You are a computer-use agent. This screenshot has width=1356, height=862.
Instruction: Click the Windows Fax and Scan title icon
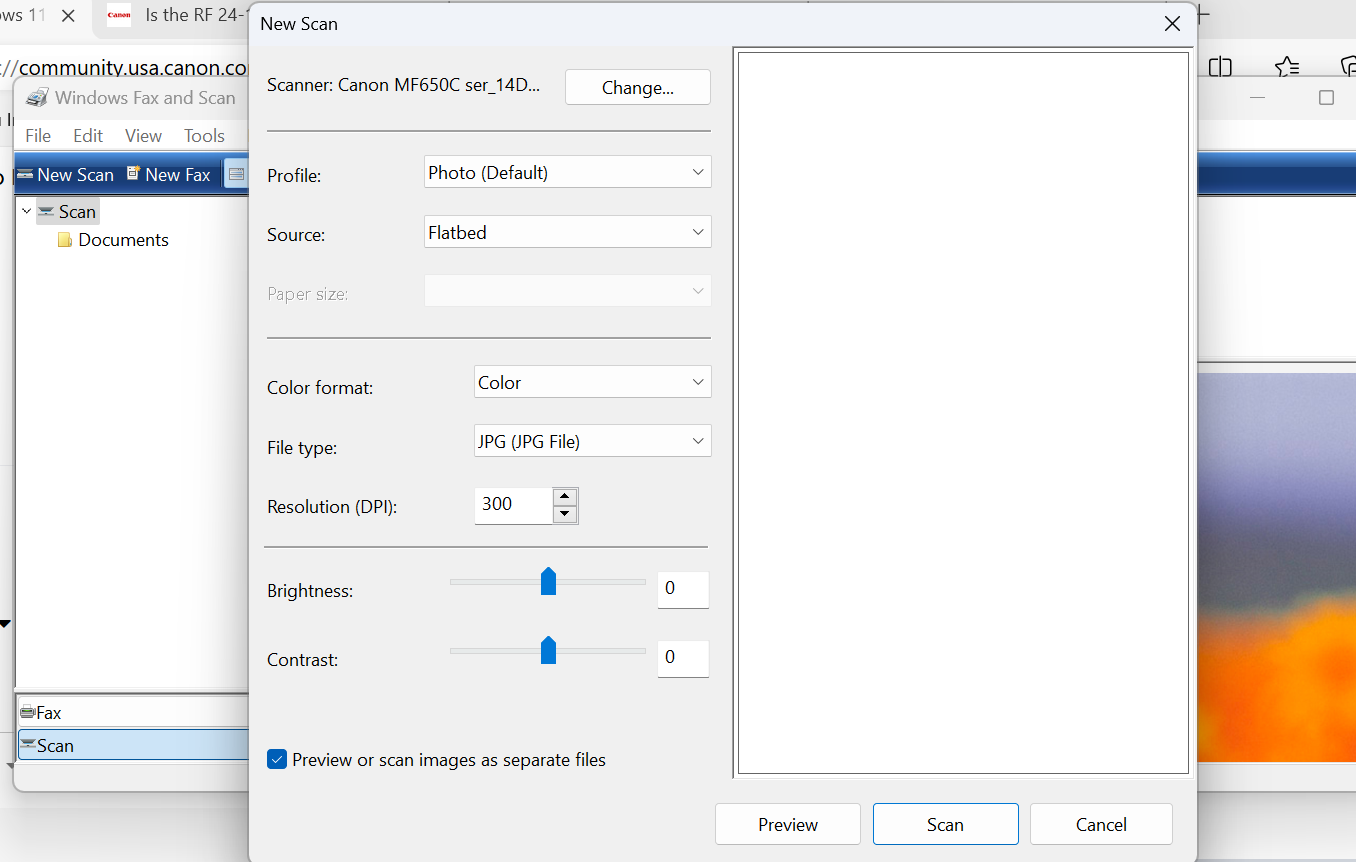pyautogui.click(x=37, y=98)
